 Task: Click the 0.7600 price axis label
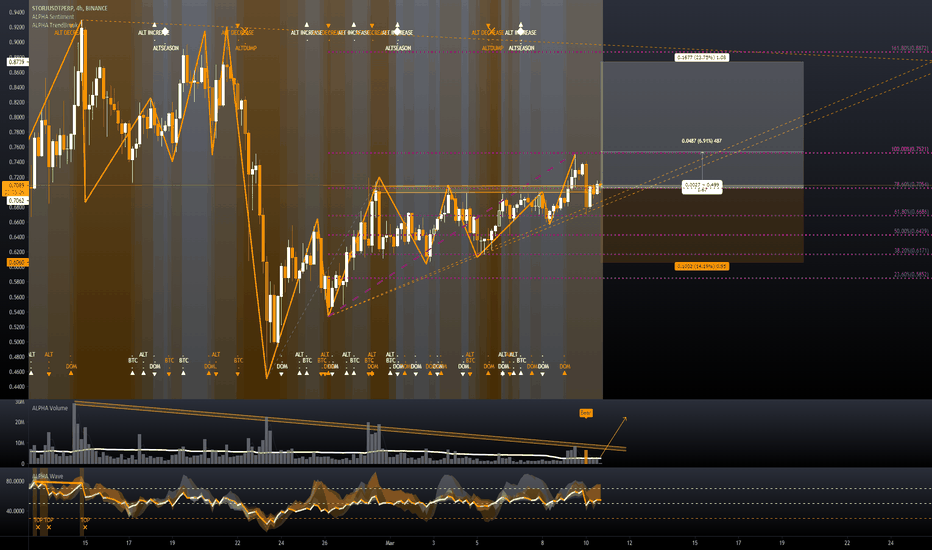point(17,147)
